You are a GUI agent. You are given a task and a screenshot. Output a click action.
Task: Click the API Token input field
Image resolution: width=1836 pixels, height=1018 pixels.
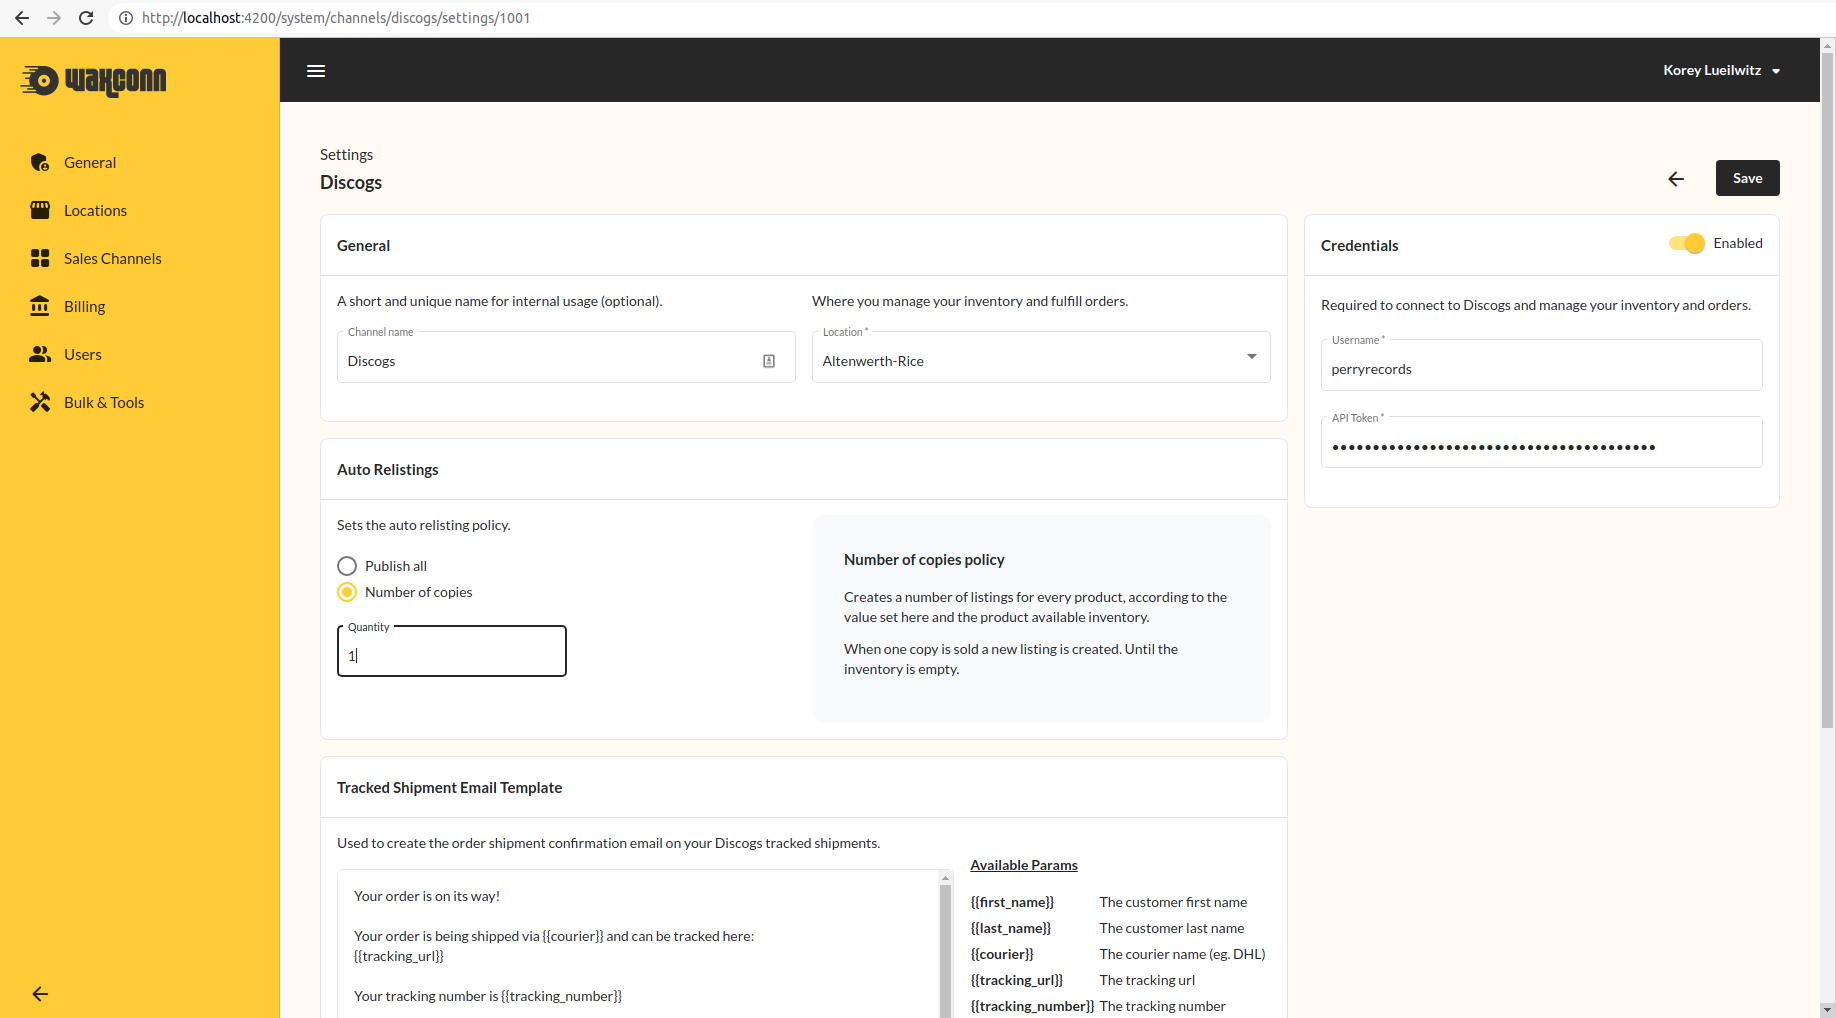(x=1541, y=443)
